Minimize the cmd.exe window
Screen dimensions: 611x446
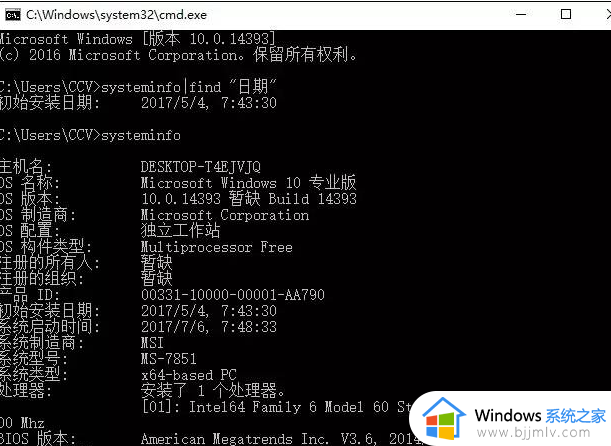point(521,14)
